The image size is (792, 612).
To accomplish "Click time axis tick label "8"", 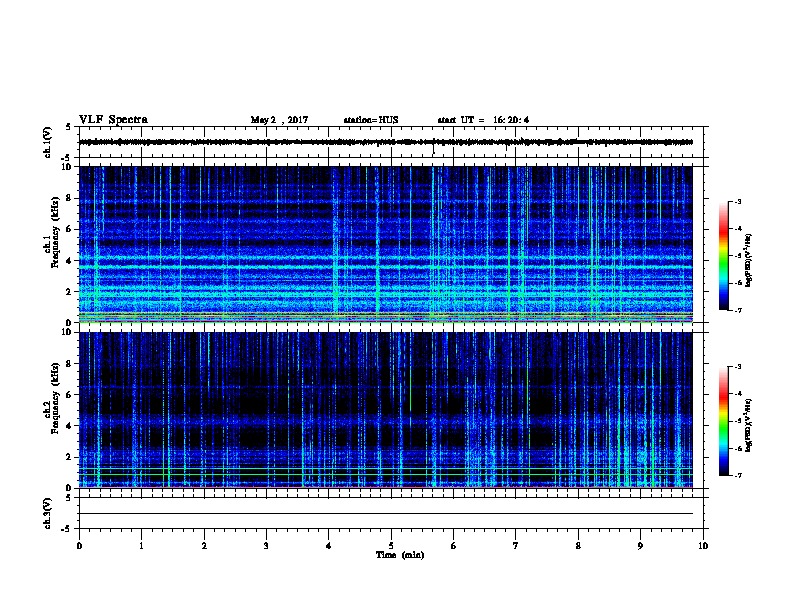I will (578, 546).
